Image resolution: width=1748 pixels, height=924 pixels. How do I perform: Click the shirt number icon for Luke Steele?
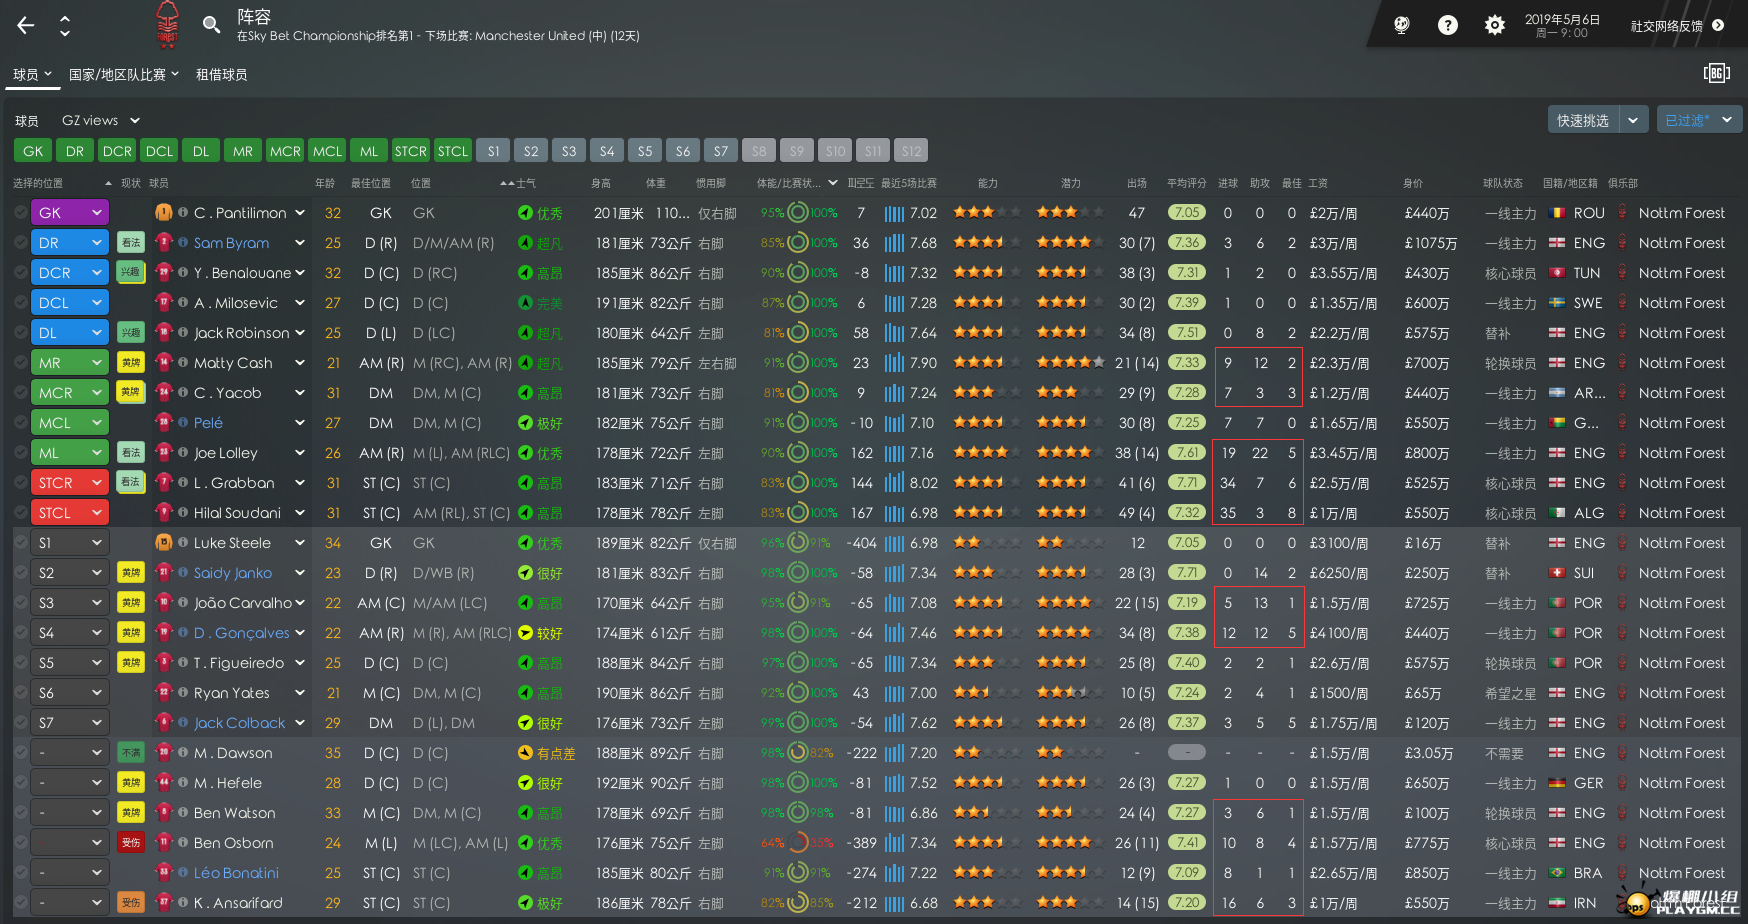pos(164,543)
